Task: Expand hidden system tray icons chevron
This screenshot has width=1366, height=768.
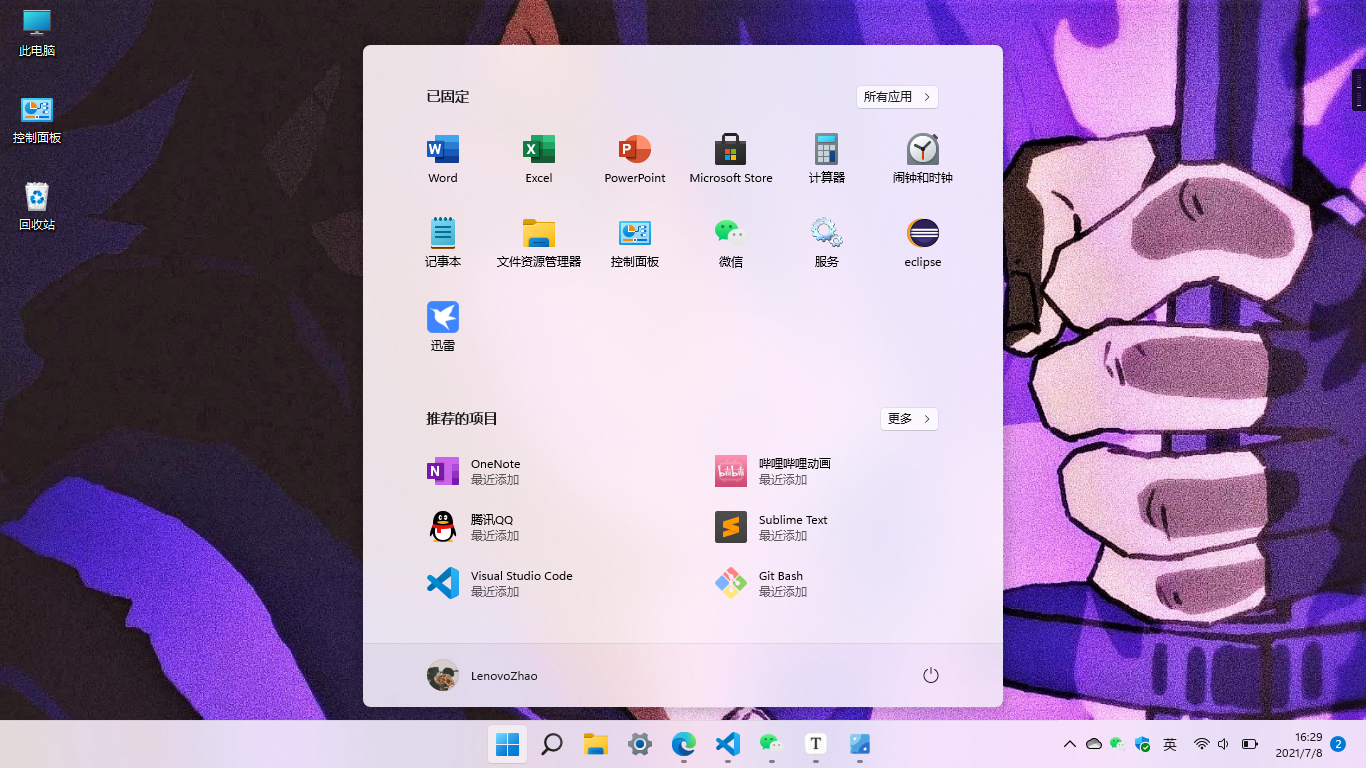Action: [x=1070, y=744]
